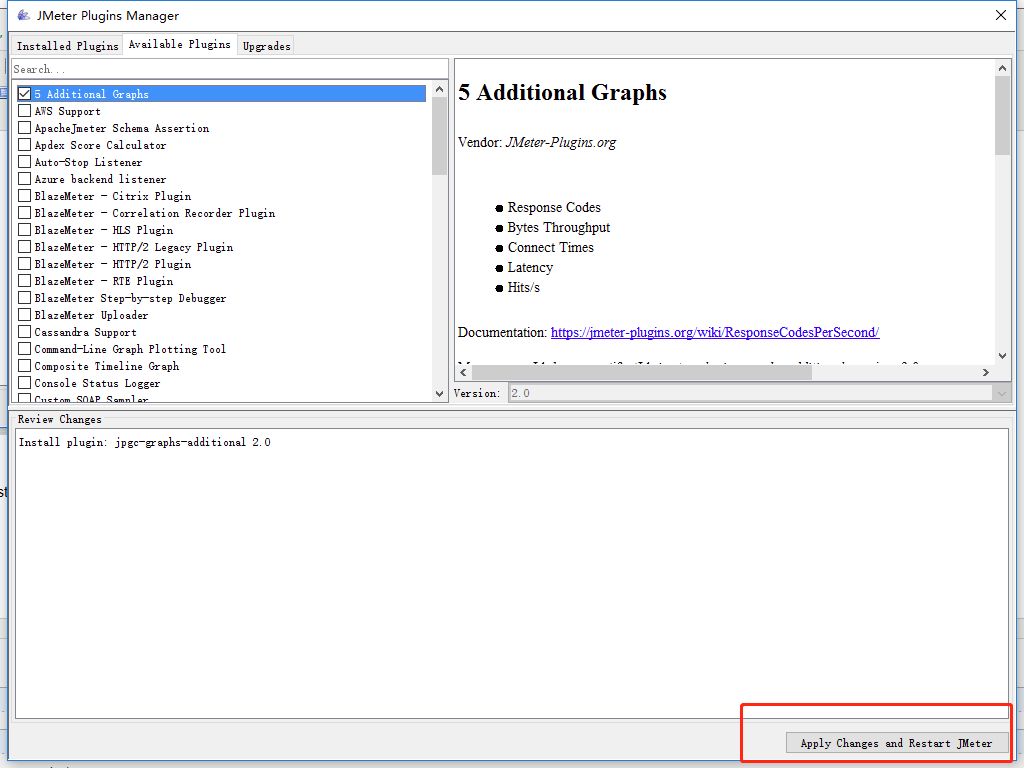The image size is (1024, 768).
Task: Click the Hits/s bullet item
Action: click(524, 287)
